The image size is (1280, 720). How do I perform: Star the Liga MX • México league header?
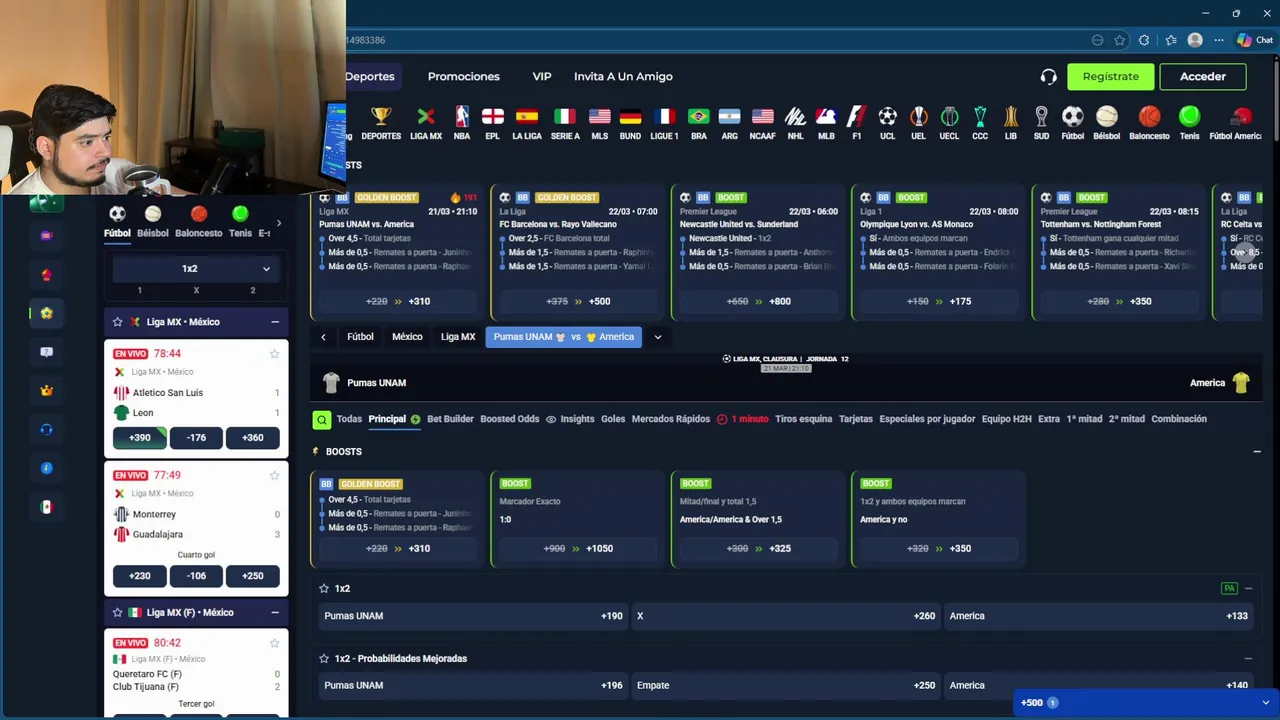117,322
